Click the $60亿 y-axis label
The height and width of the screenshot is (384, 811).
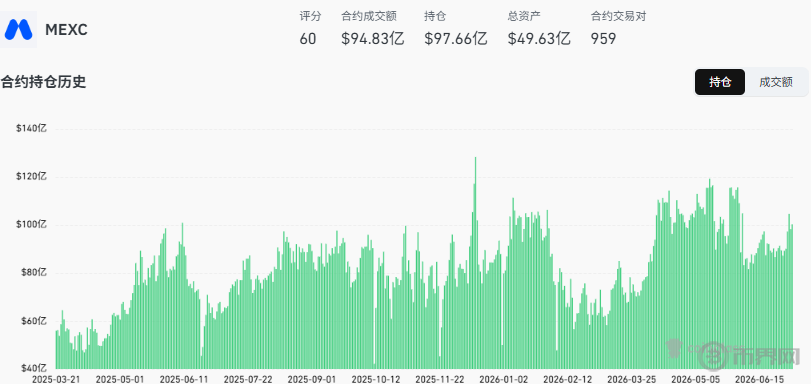coord(34,321)
